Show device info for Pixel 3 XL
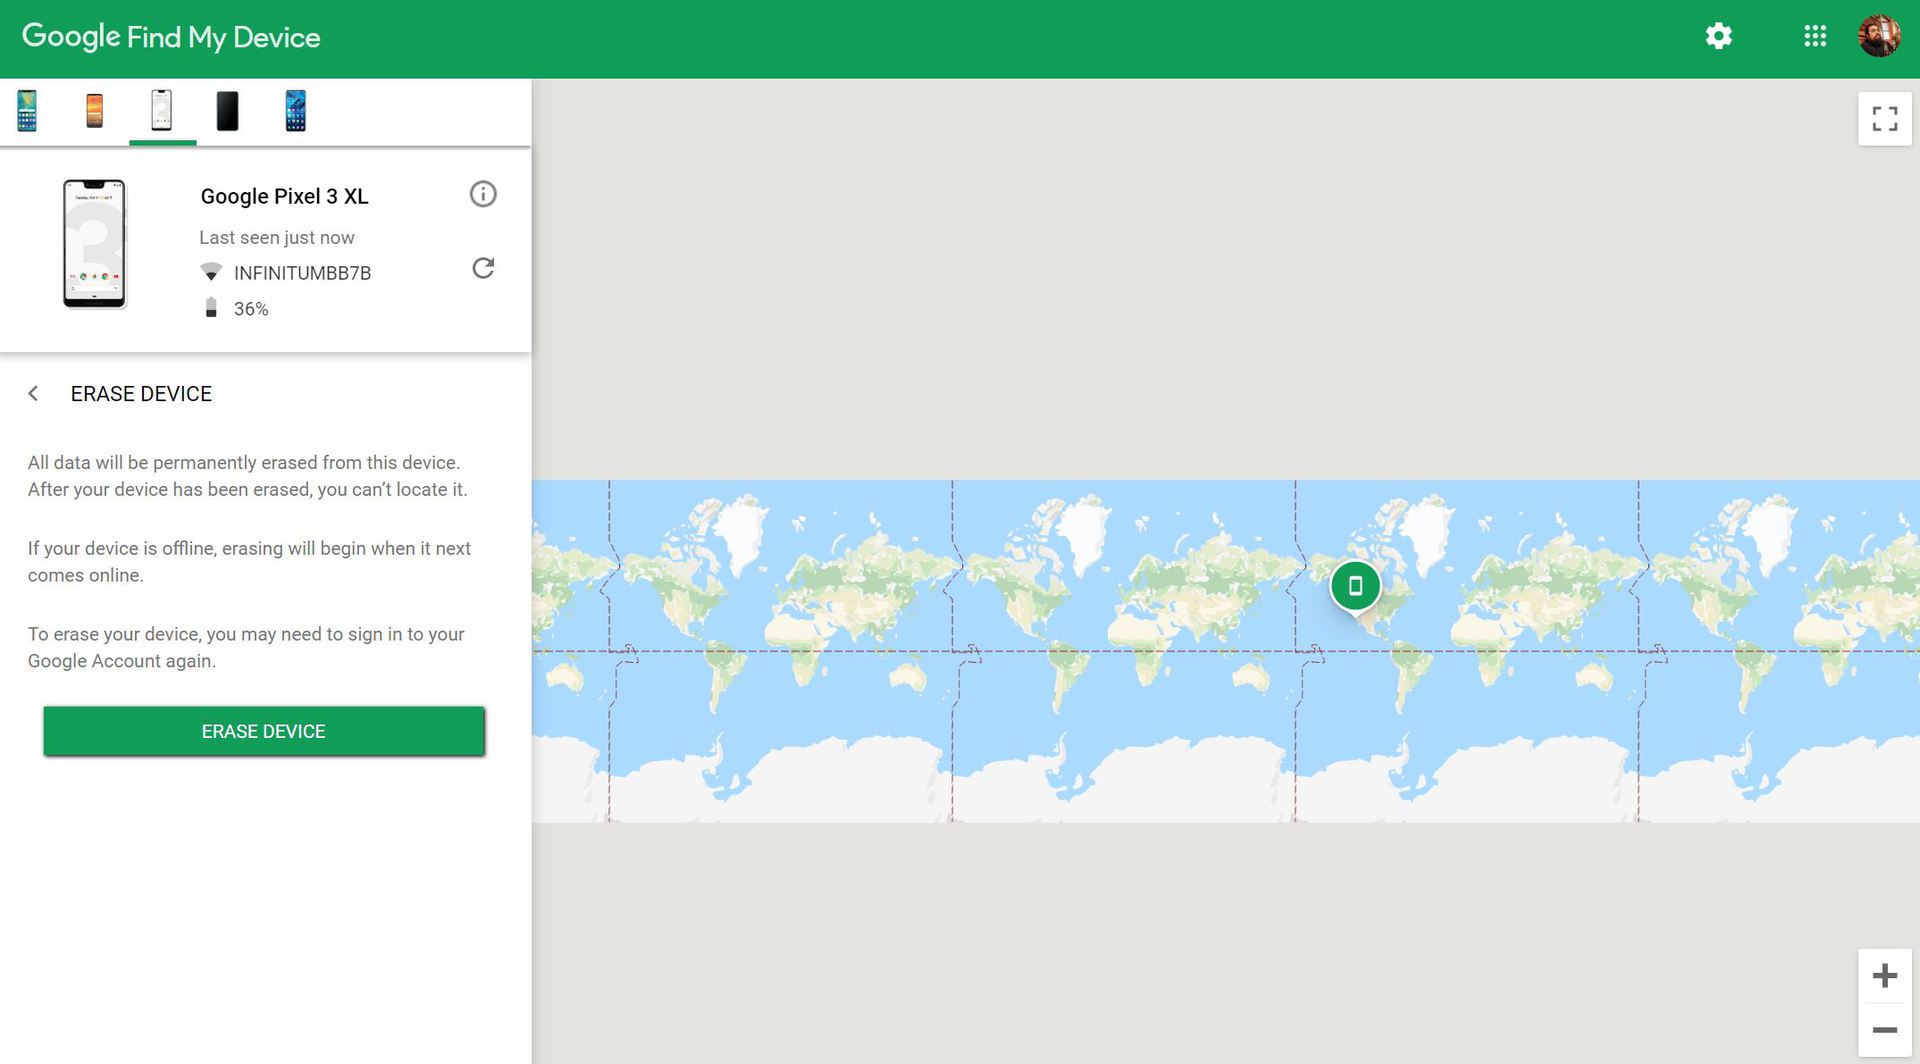 point(483,194)
